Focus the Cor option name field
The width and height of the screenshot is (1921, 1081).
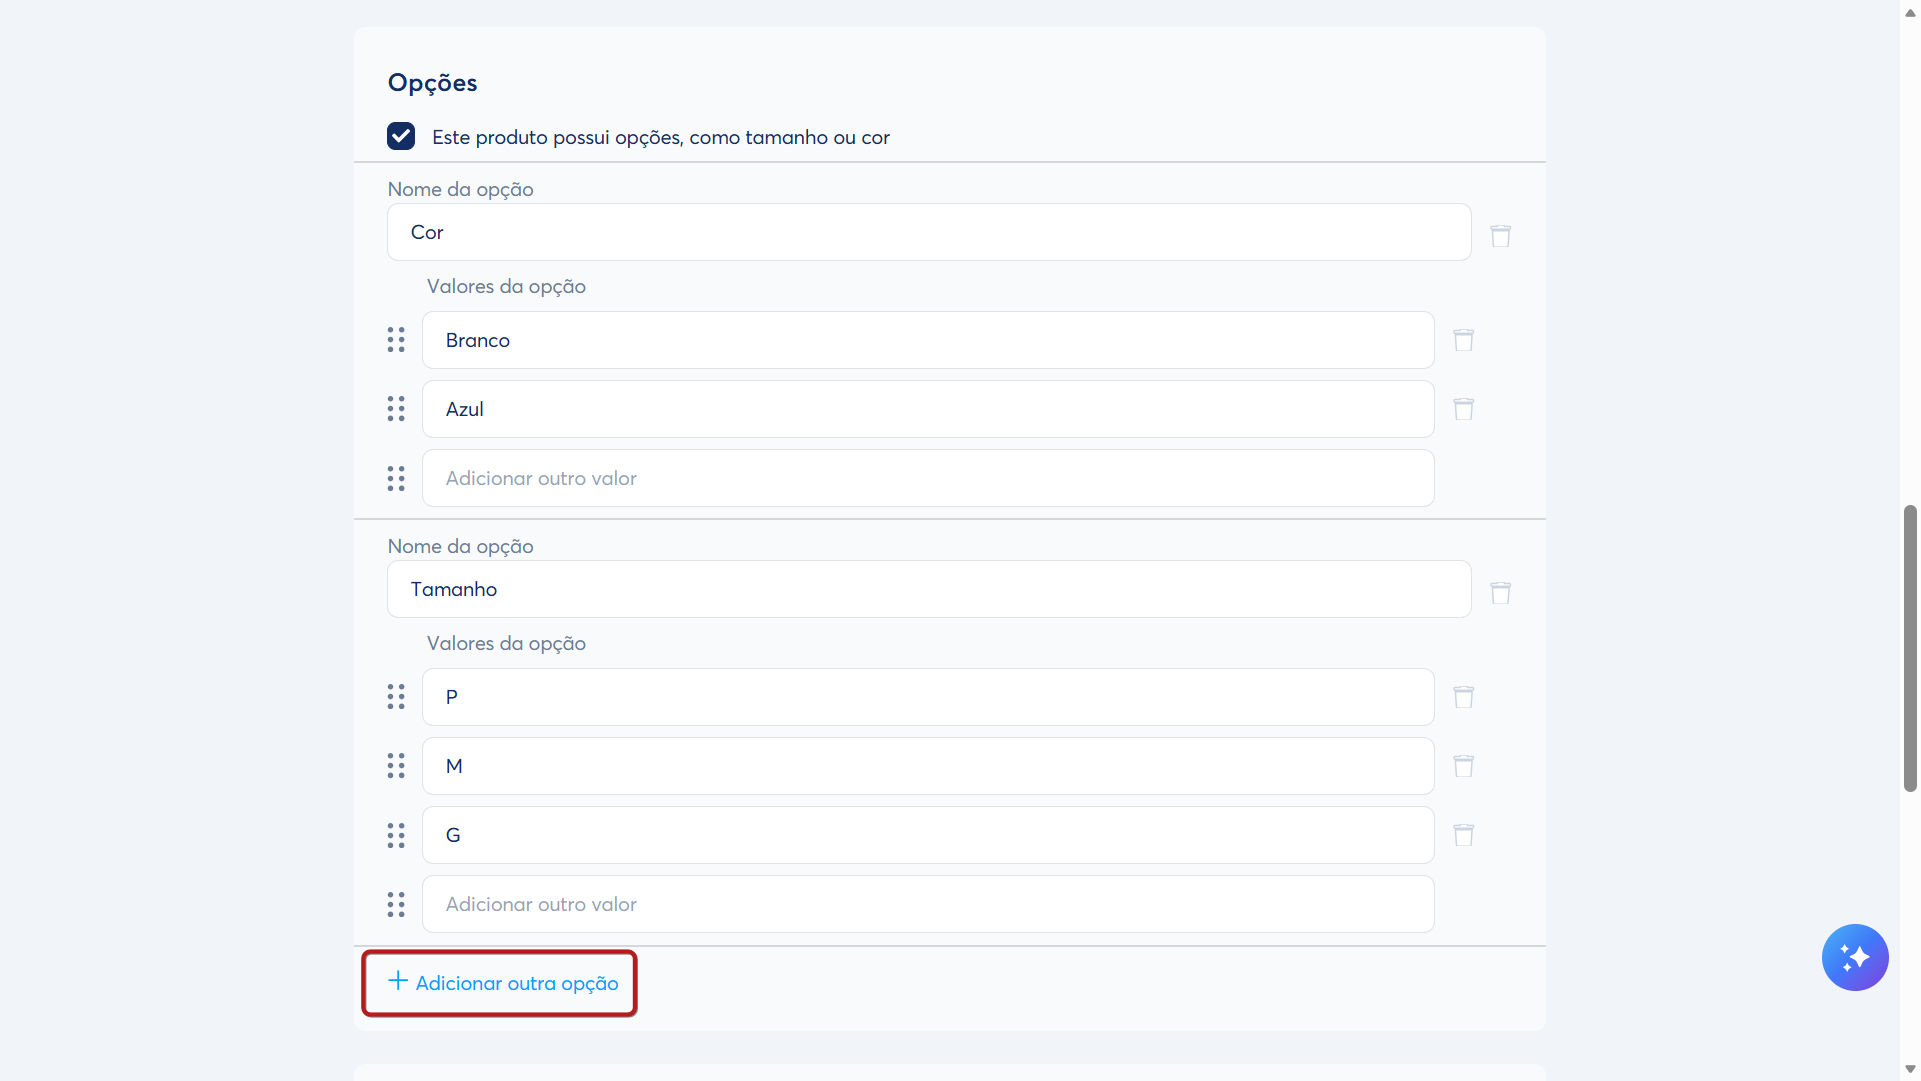coord(928,232)
